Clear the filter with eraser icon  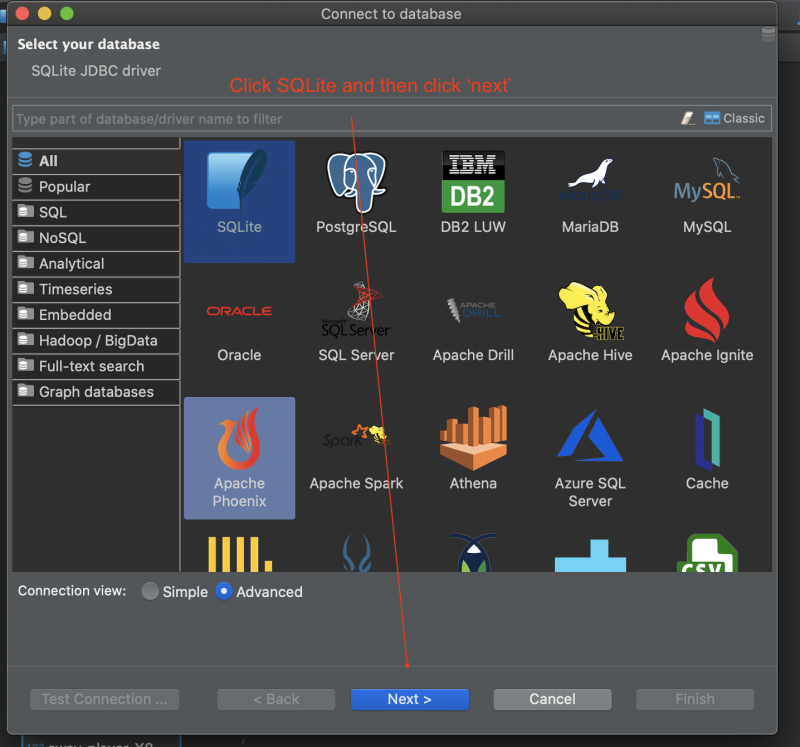(687, 118)
